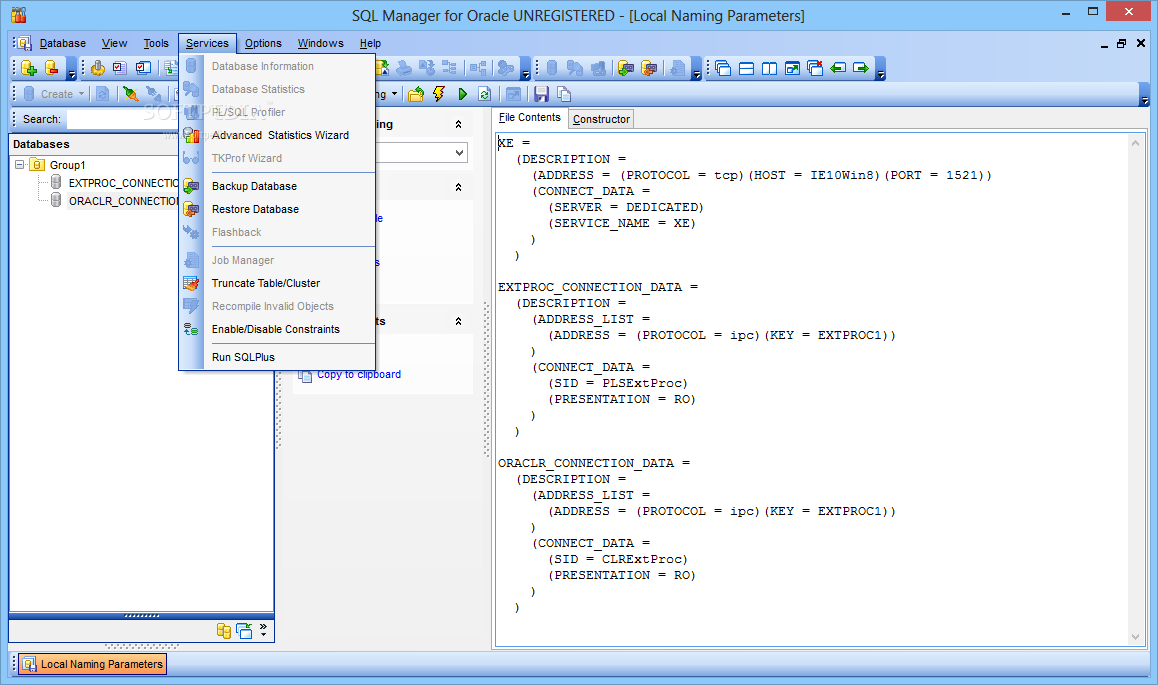Open the Database menu
This screenshot has width=1158, height=685.
[63, 44]
